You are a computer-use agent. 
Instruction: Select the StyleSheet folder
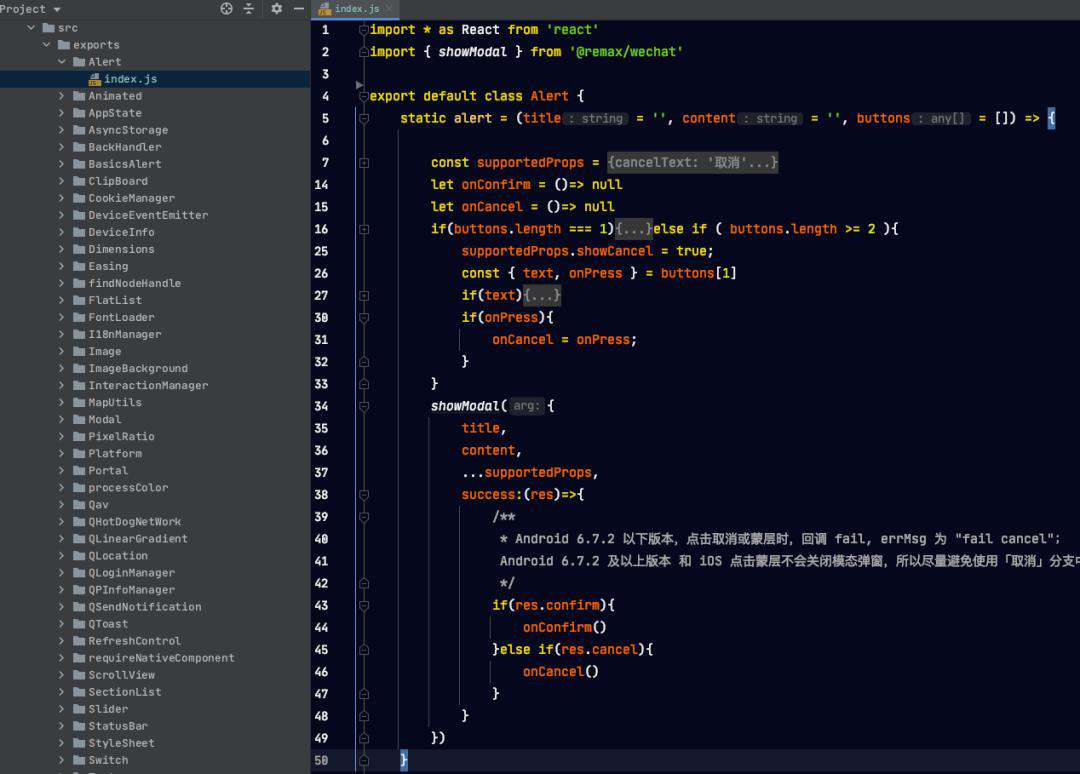121,743
